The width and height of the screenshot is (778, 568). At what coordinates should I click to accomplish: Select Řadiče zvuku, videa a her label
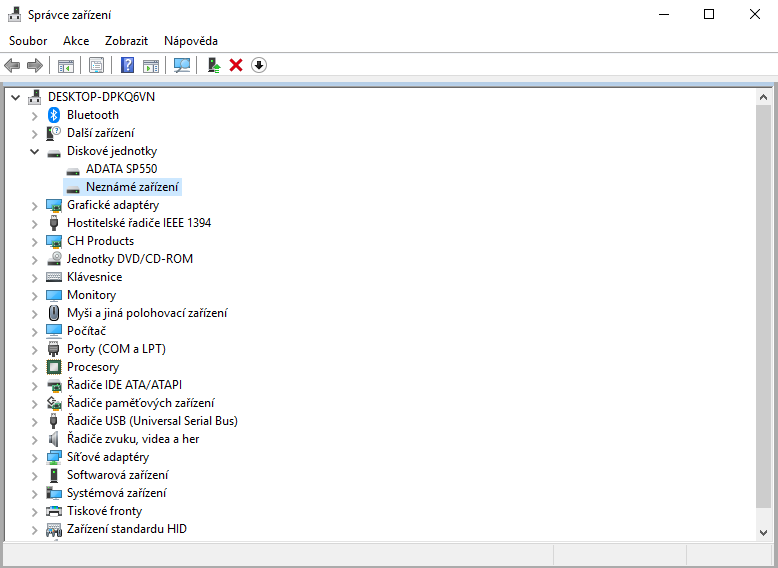[133, 439]
